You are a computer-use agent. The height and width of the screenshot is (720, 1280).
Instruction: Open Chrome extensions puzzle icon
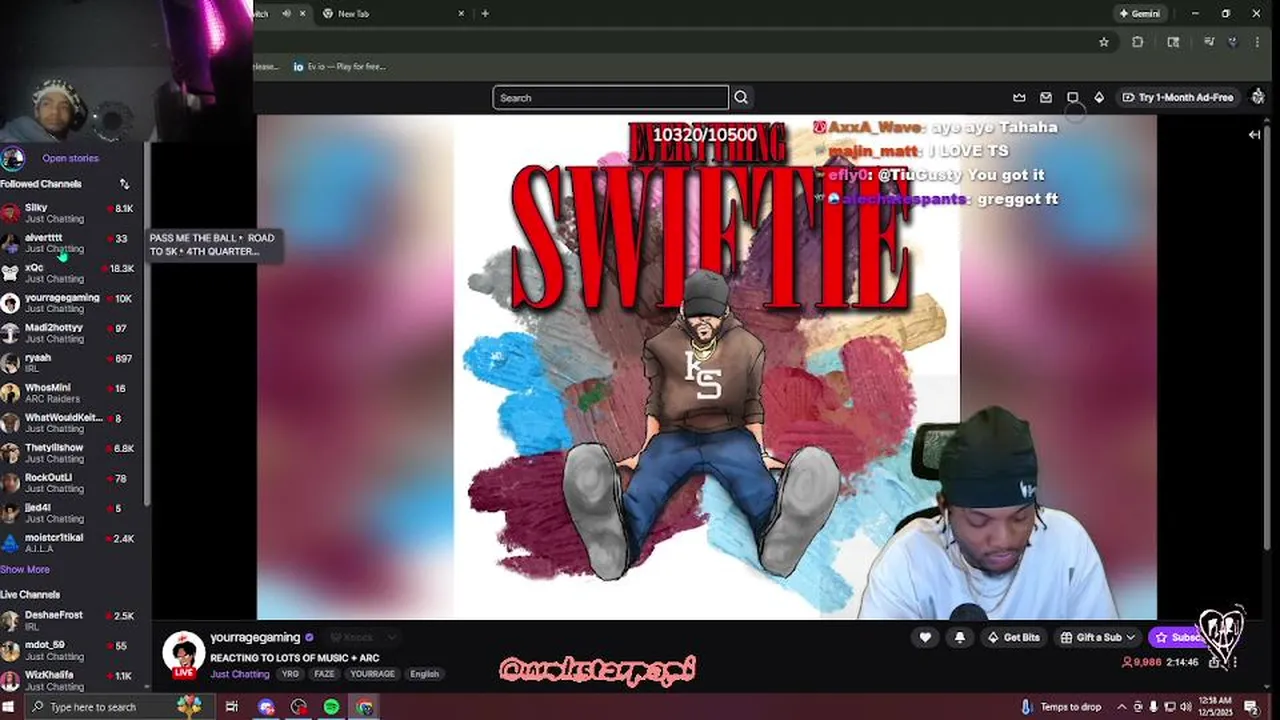pos(1138,42)
